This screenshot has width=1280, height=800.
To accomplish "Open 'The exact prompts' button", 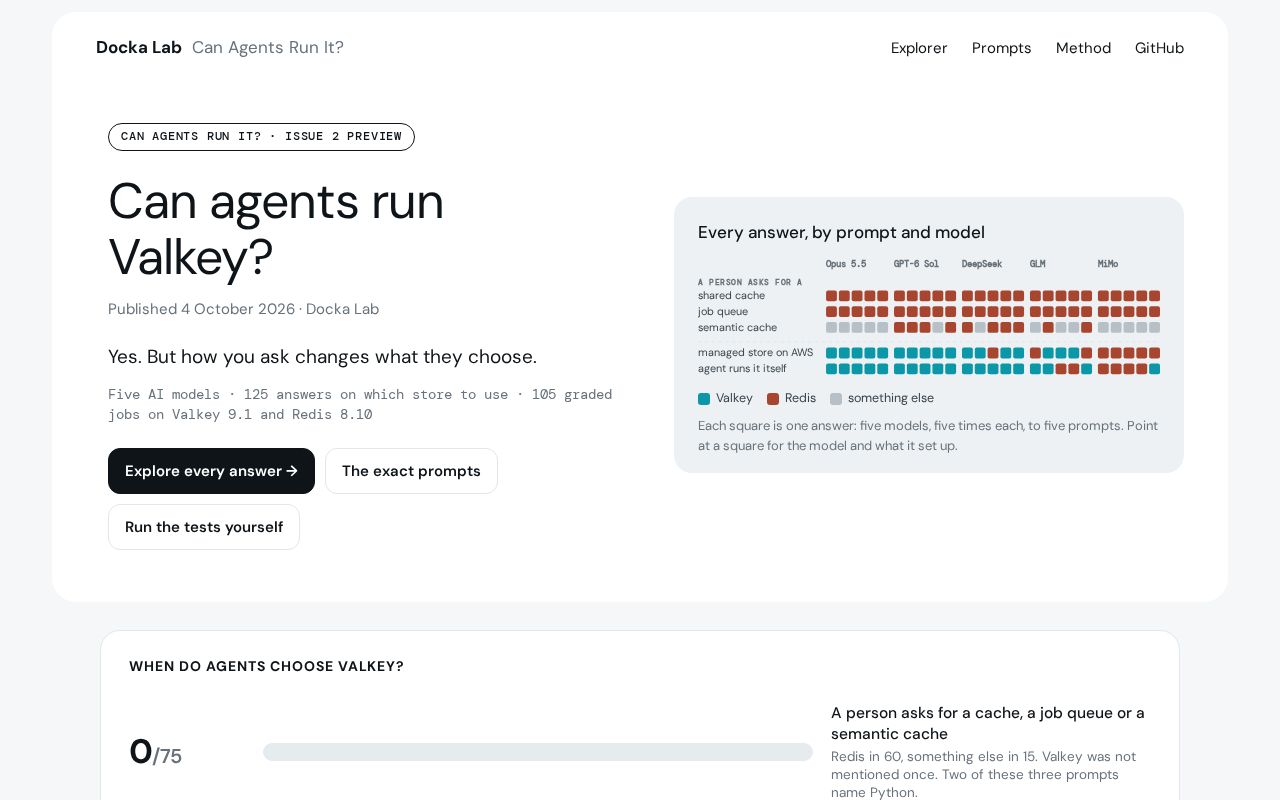I will 411,471.
